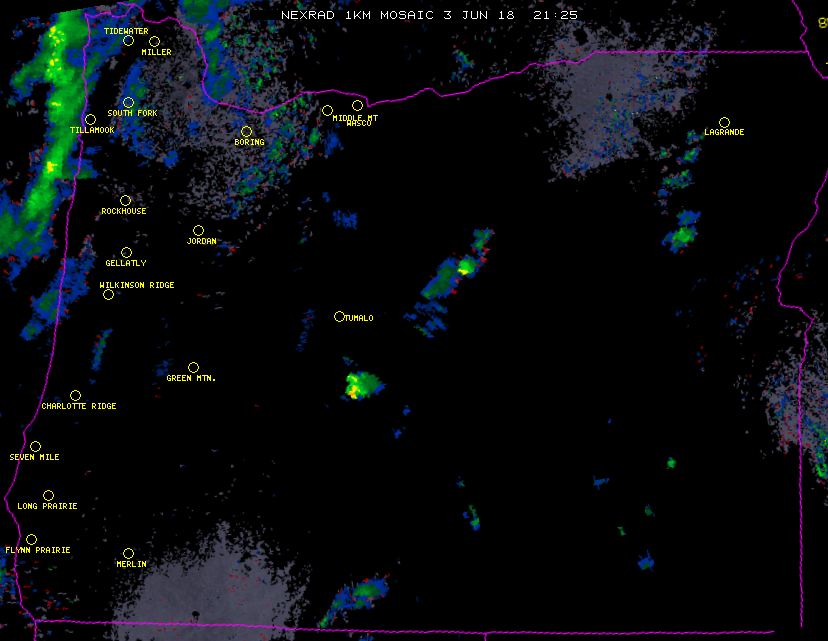
Task: Click the Gellatly station circle marker
Action: click(126, 252)
